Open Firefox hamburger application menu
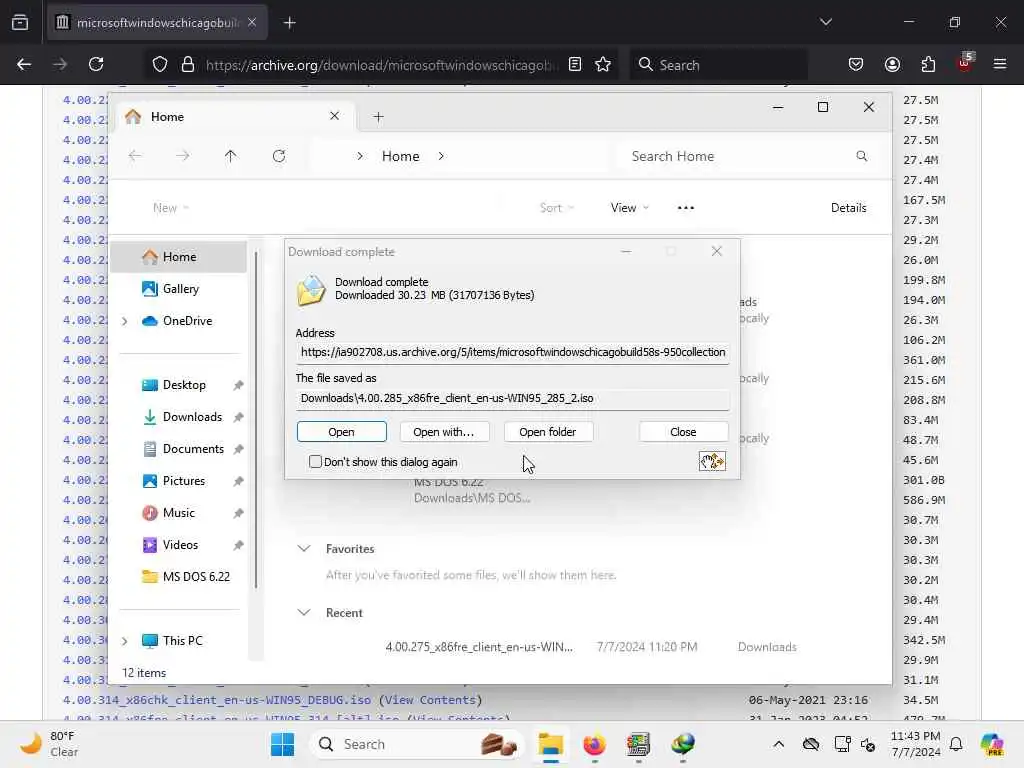Viewport: 1024px width, 768px height. [x=1000, y=64]
